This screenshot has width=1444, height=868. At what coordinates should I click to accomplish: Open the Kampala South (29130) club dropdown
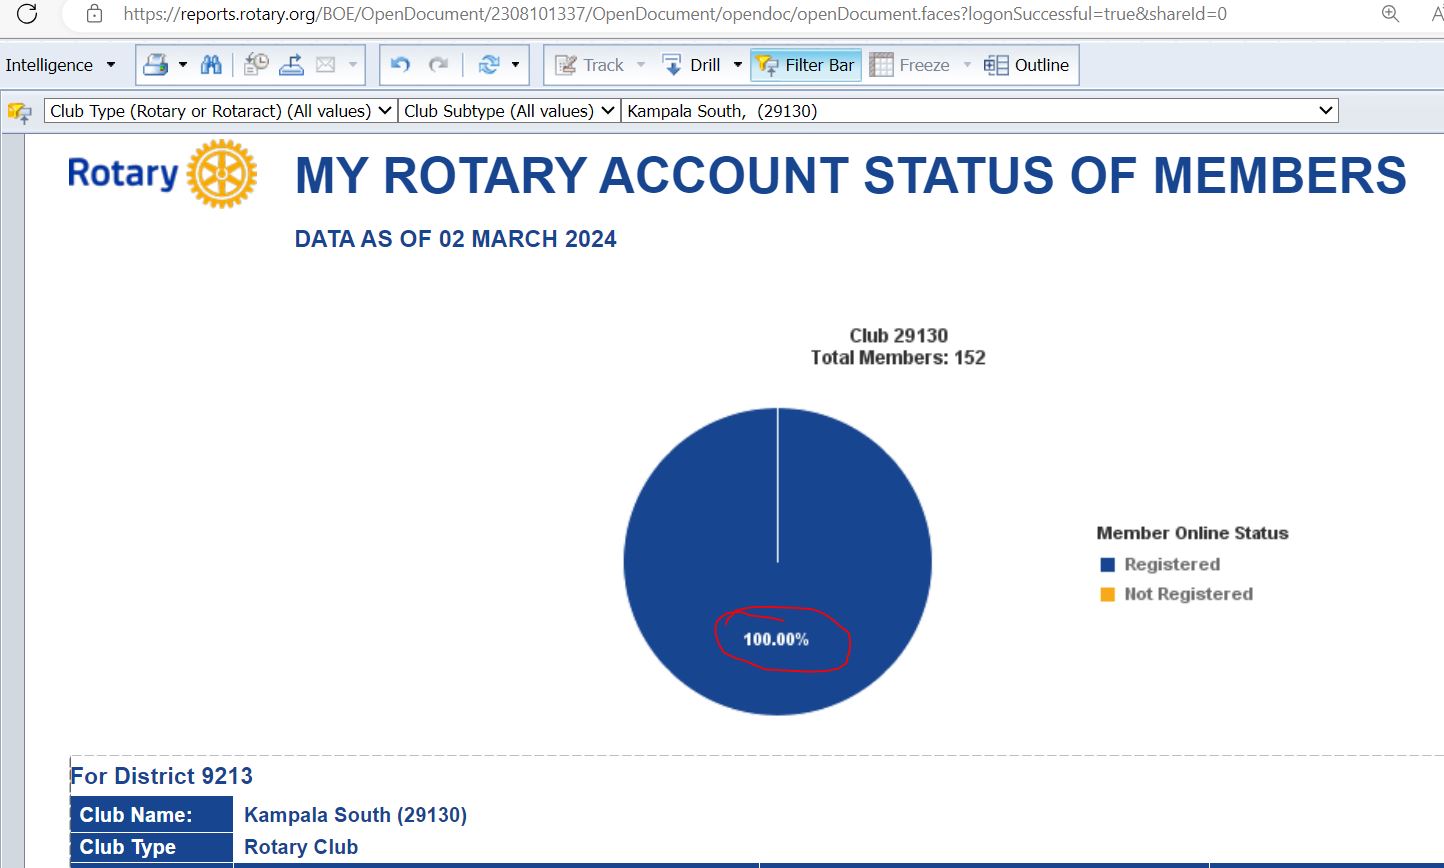[x=980, y=111]
